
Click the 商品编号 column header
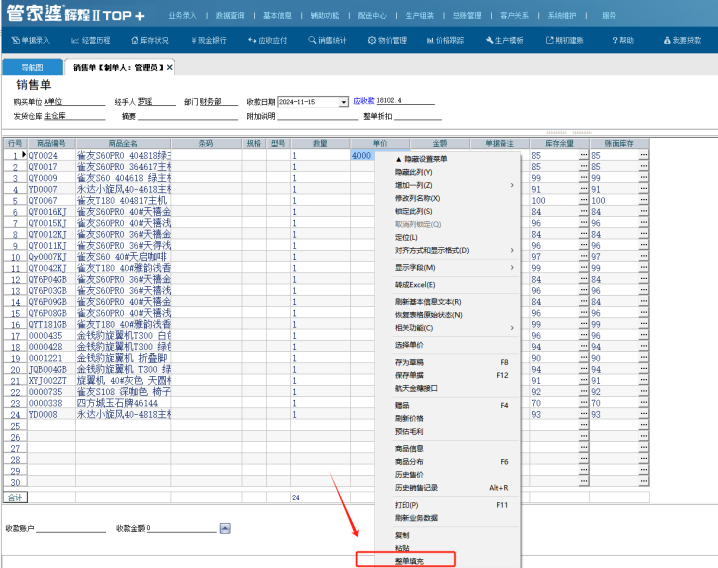pos(51,143)
